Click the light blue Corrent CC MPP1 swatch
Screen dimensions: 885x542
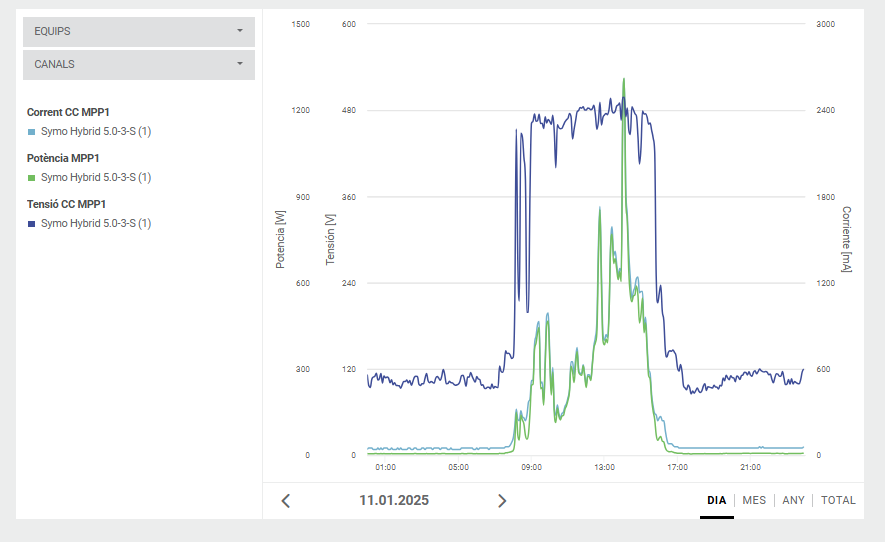click(x=31, y=132)
